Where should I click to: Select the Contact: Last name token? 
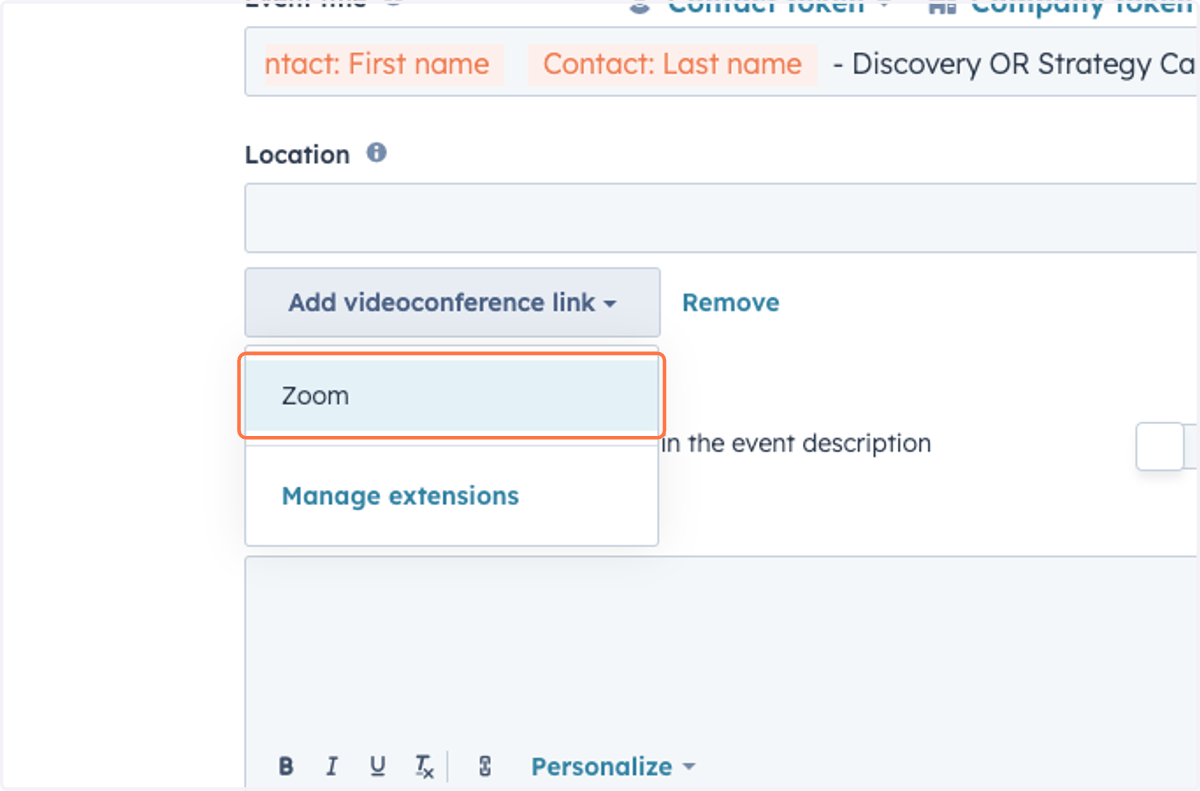tap(672, 64)
